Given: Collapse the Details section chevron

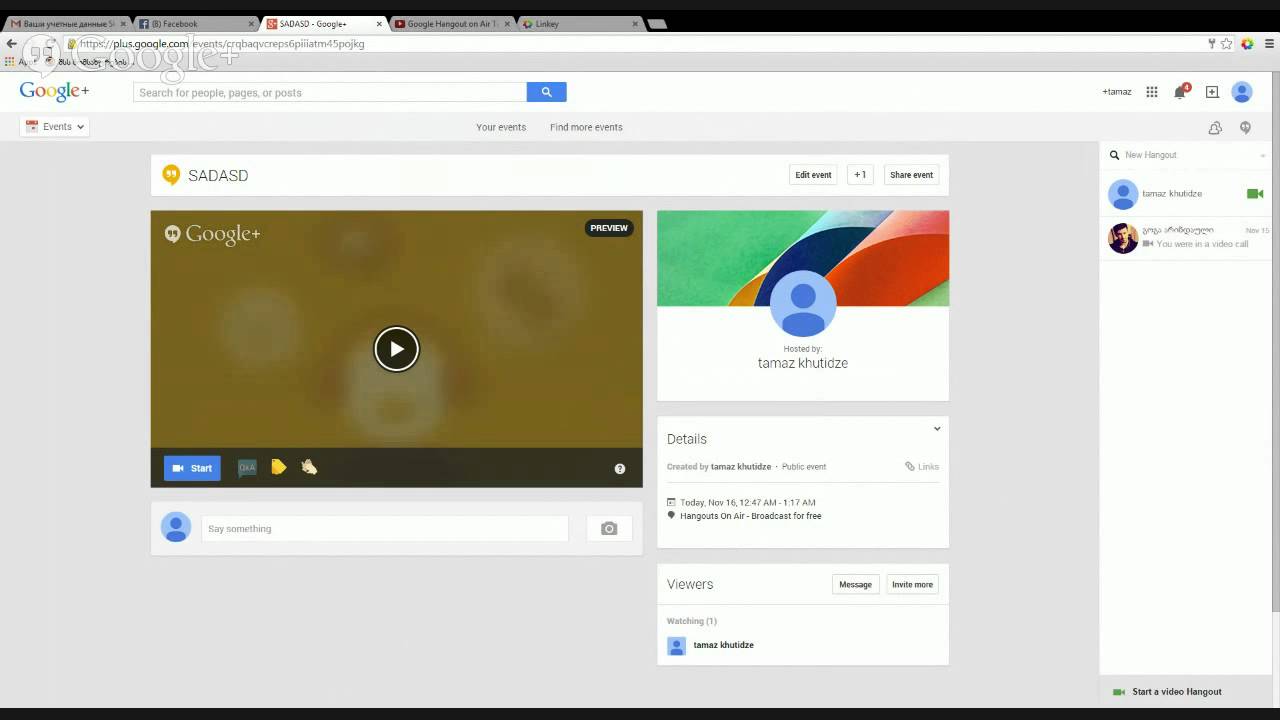Looking at the screenshot, I should (x=937, y=429).
